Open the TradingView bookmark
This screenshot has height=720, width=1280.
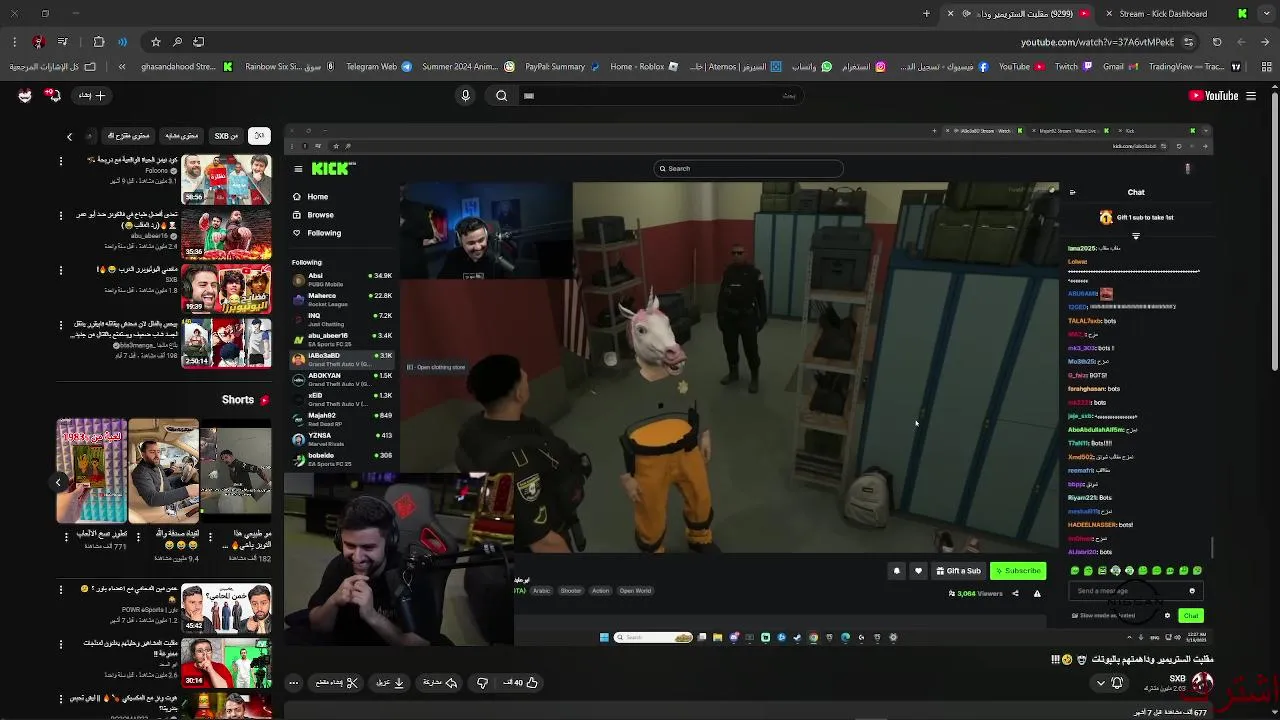click(1195, 67)
